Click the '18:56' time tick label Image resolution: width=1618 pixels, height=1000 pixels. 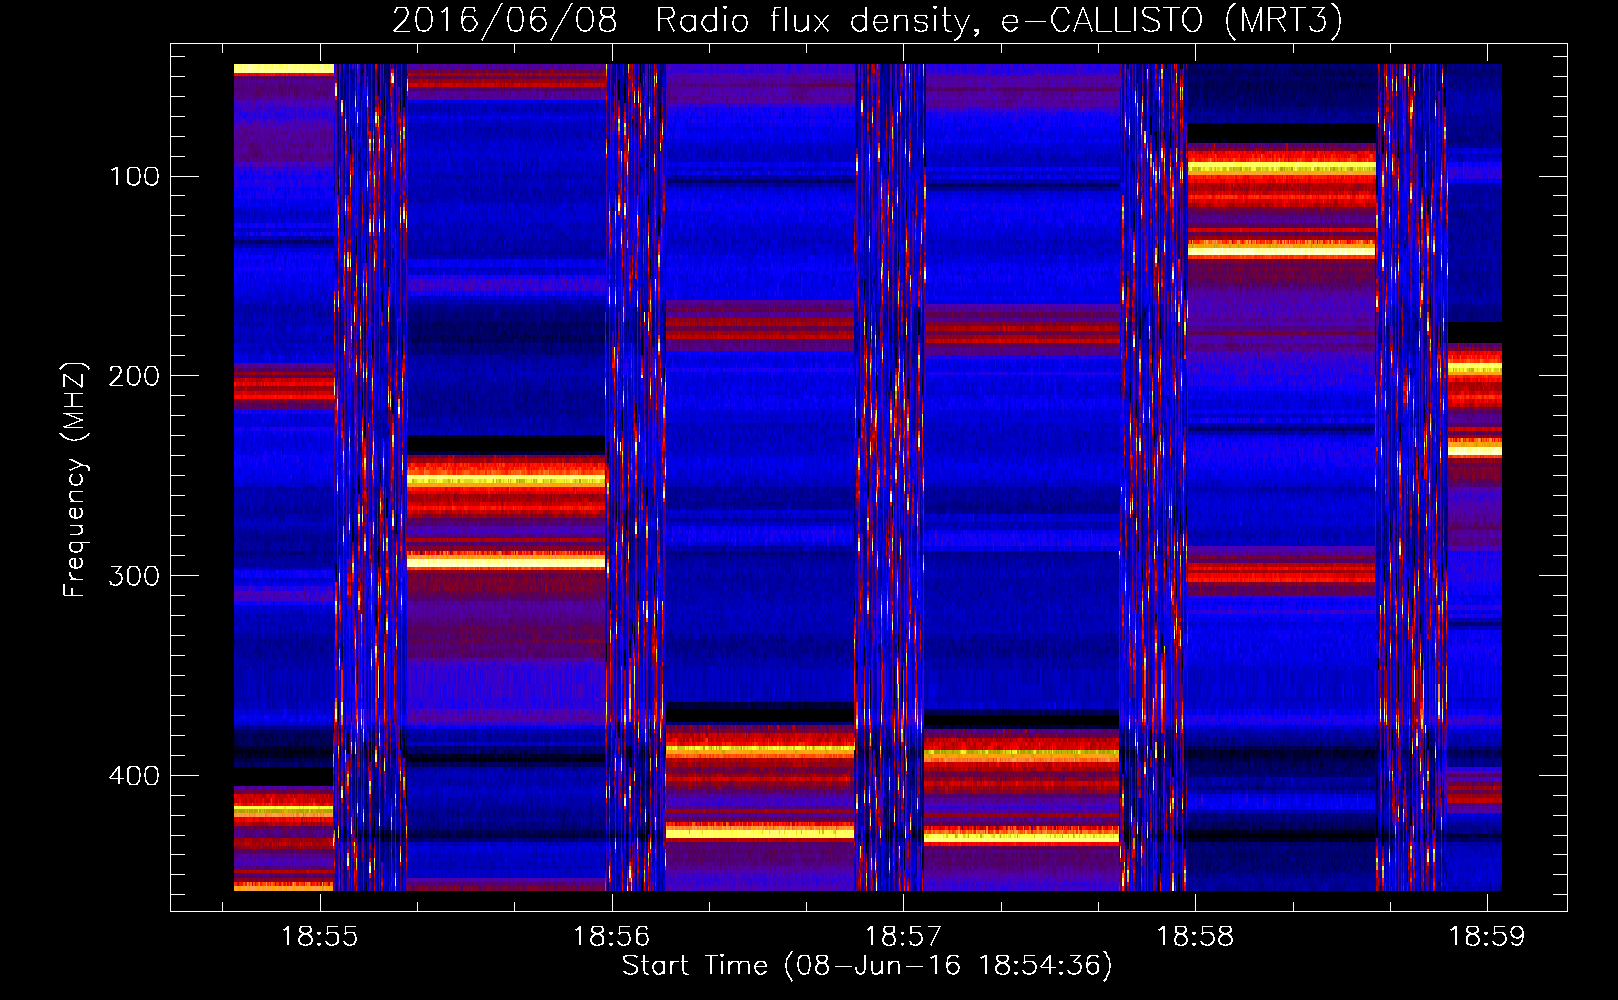pos(611,936)
